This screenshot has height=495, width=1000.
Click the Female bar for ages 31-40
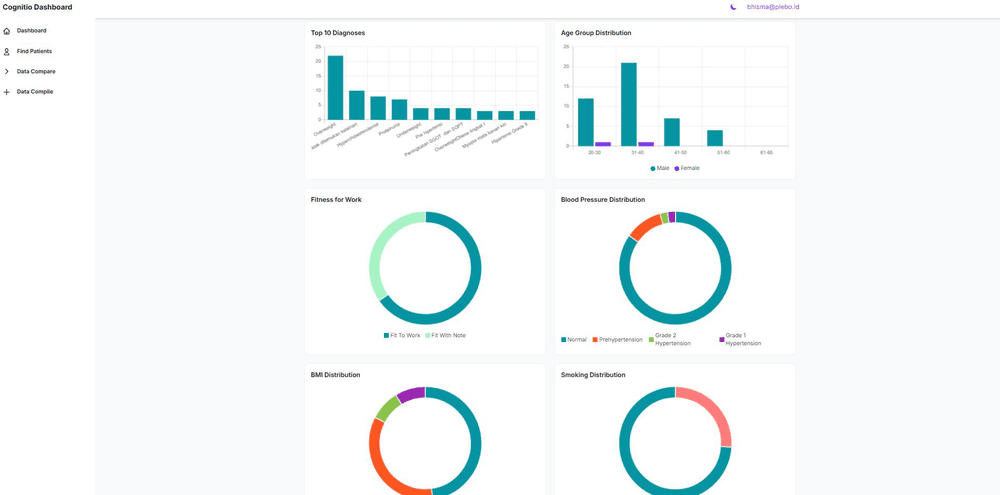click(646, 144)
